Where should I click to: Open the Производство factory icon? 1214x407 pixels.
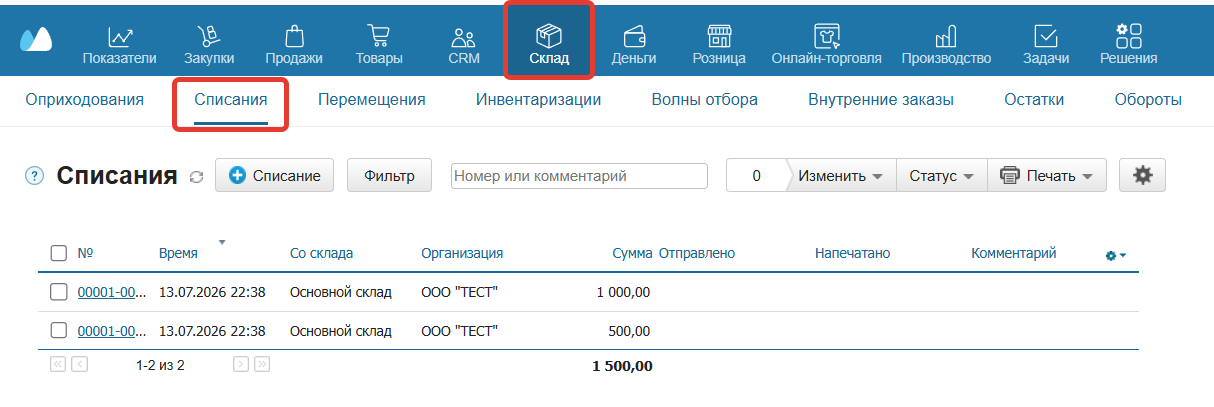[945, 37]
